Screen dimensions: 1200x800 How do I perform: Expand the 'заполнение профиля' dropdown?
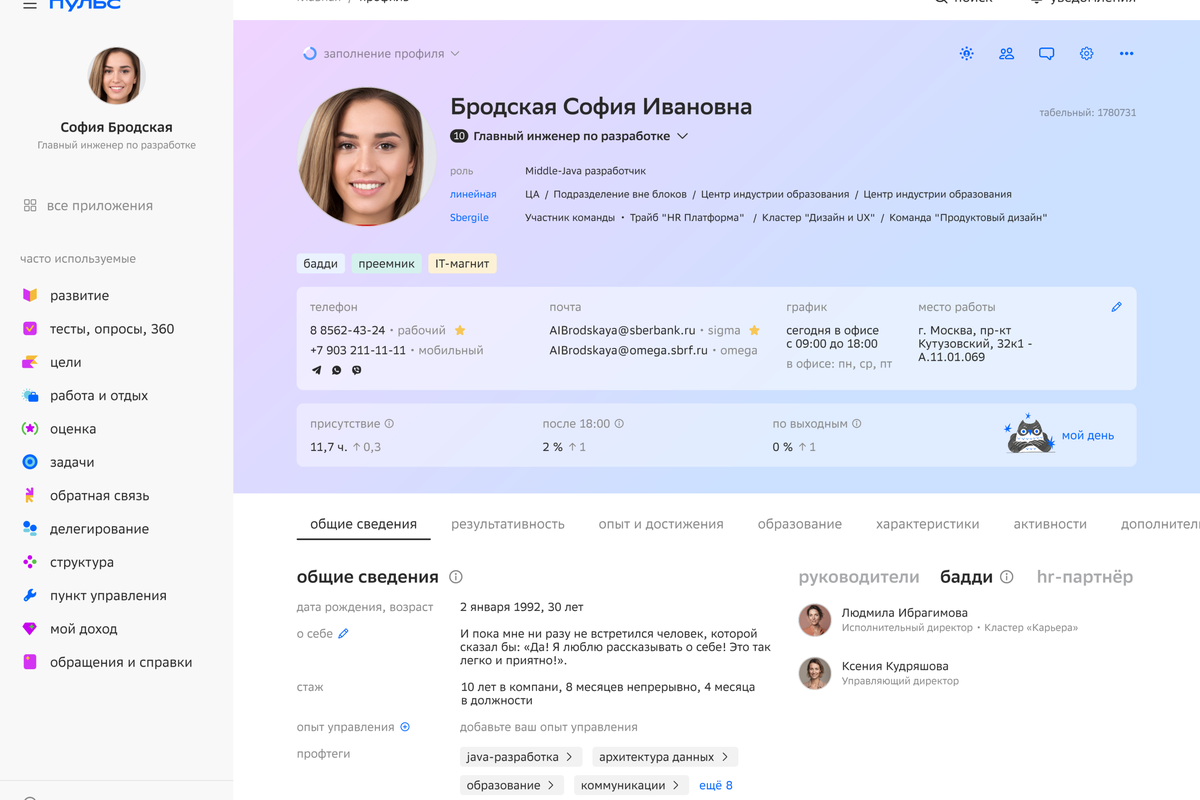click(x=455, y=54)
